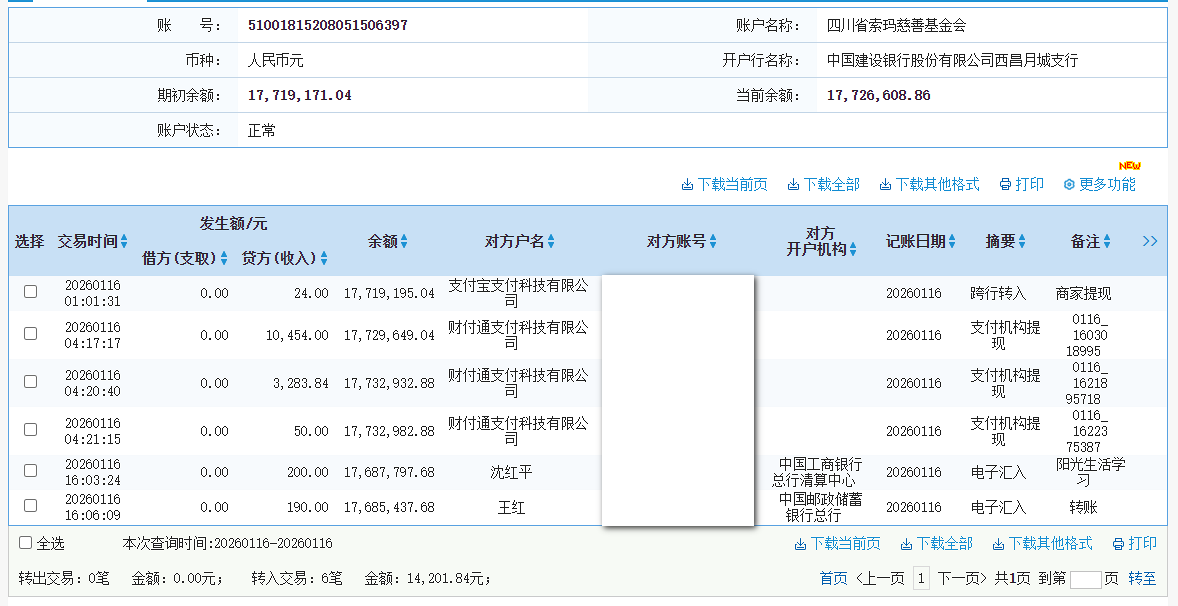1178x606 pixels.
Task: Open 更多功能 gear icon
Action: pos(1069,185)
